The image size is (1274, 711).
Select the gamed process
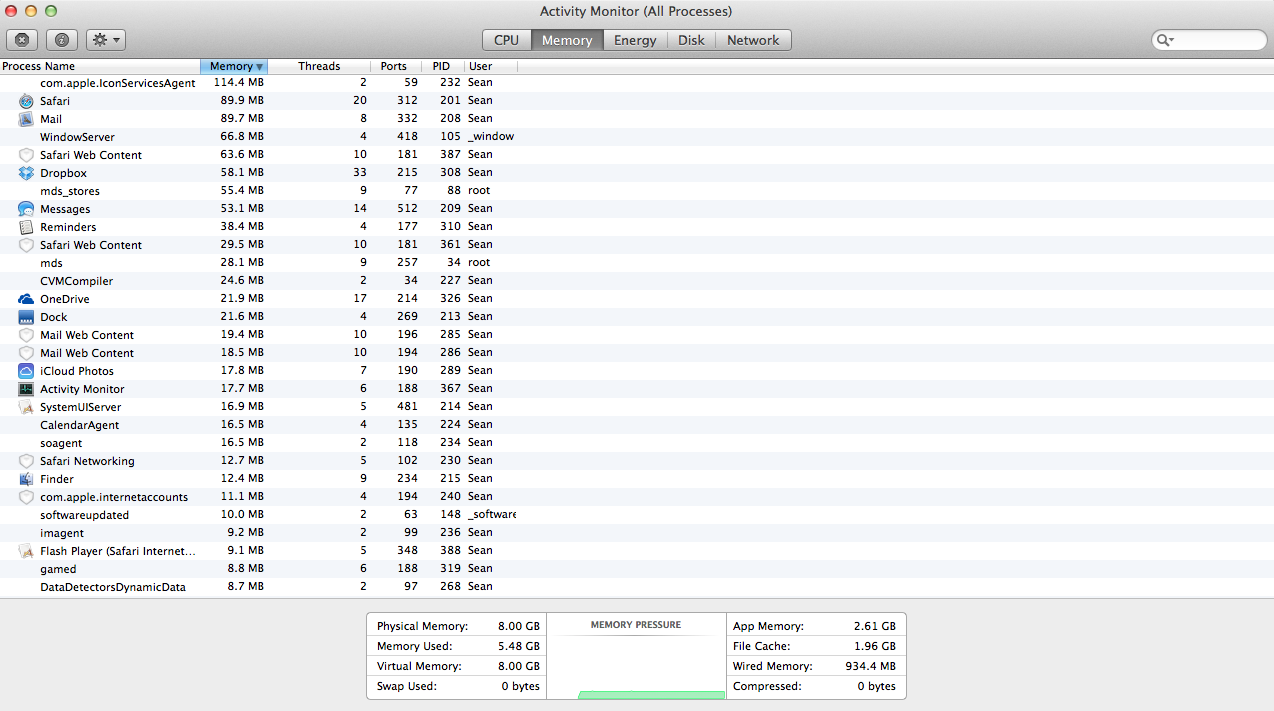[x=58, y=569]
